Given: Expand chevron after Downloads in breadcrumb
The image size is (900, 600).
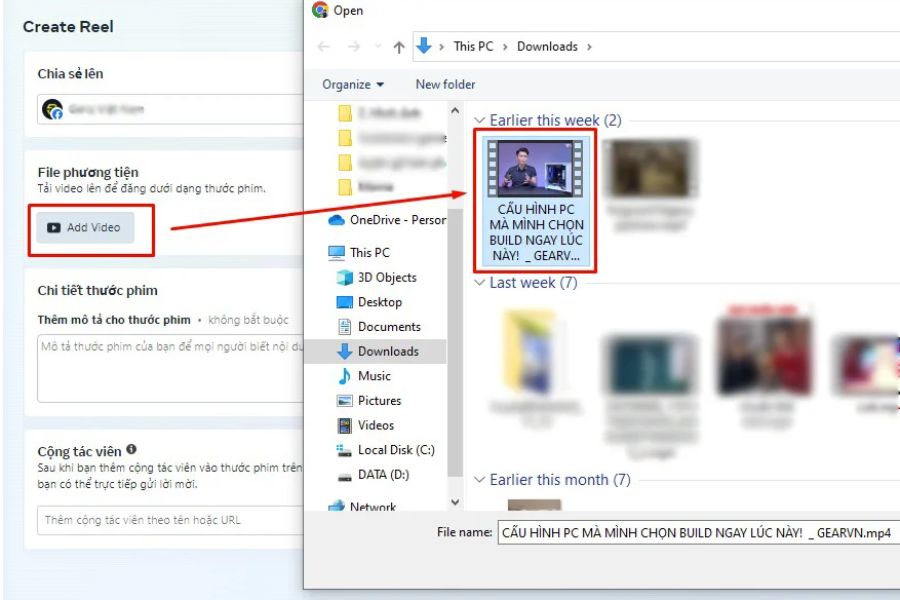Looking at the screenshot, I should pyautogui.click(x=589, y=47).
